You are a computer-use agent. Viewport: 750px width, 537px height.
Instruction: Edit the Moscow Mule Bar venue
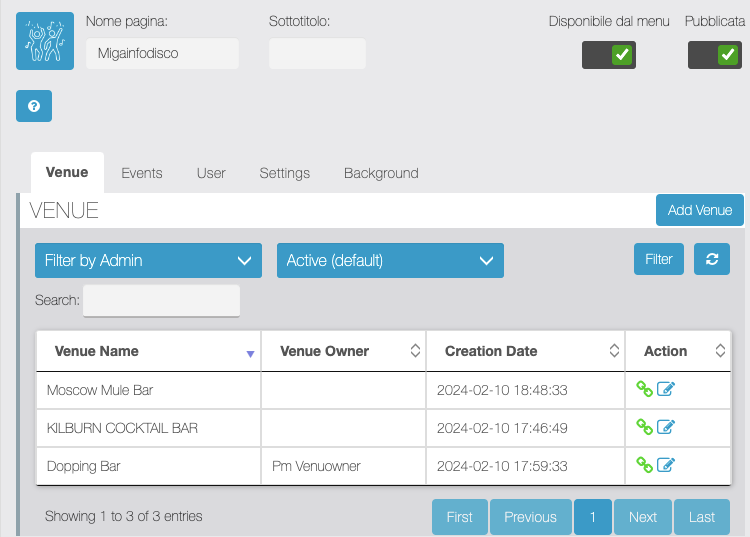[666, 390]
